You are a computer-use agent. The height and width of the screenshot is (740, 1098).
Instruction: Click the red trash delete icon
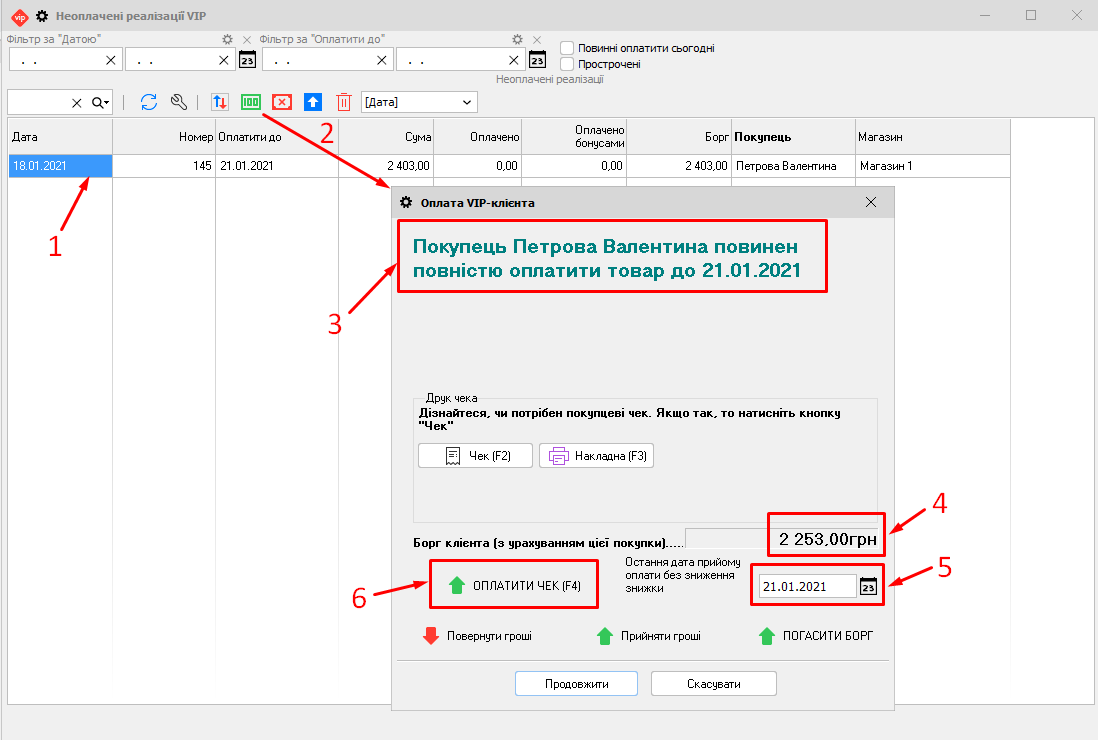[x=343, y=102]
